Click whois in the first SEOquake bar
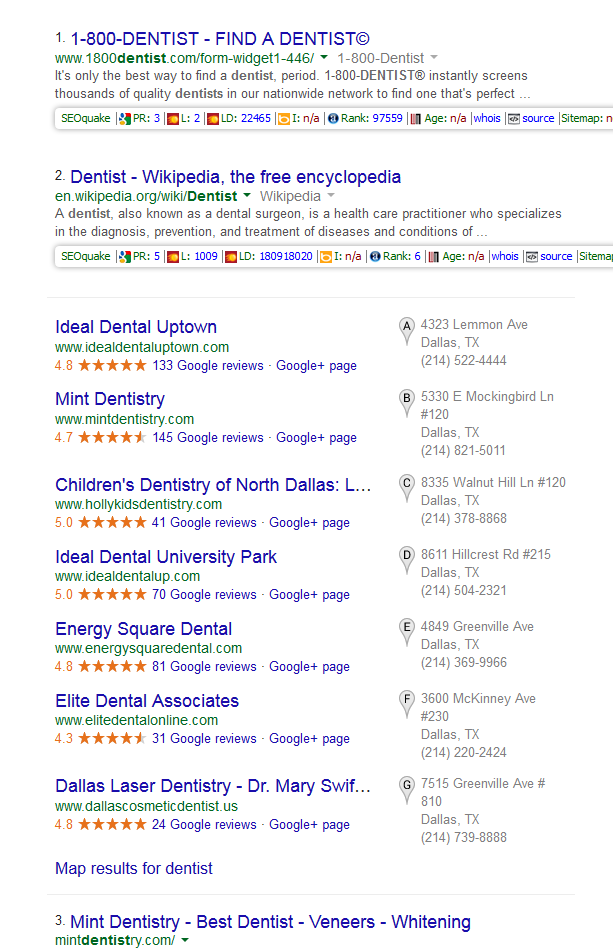Screen dimensions: 613x949 point(486,118)
